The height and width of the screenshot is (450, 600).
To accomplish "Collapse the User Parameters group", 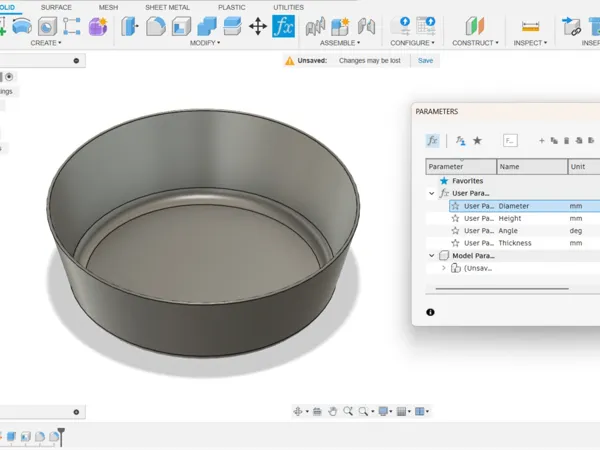I will (432, 194).
